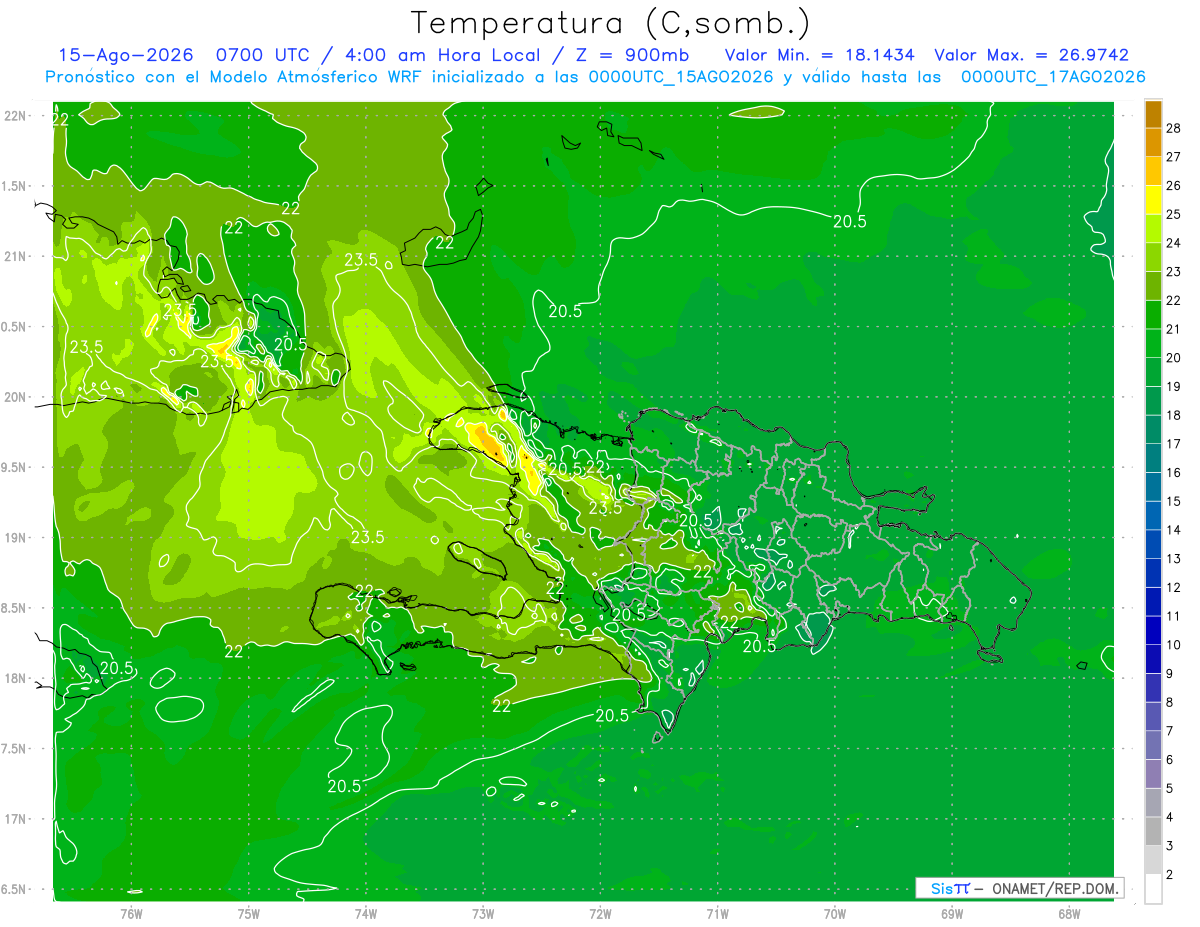Screen dimensions: 1200x927
Task: Click the dark orange colorbar swatch above 28
Action: [1153, 113]
